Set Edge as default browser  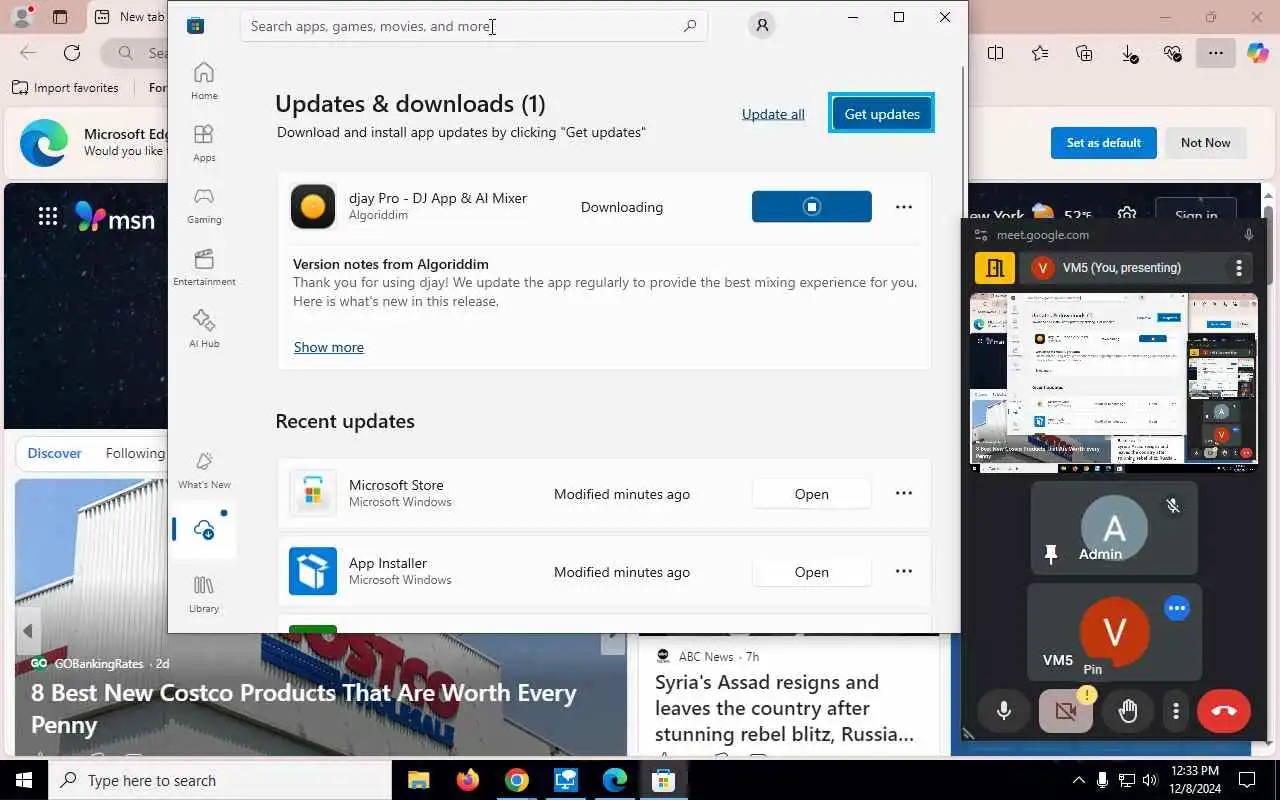click(1103, 143)
